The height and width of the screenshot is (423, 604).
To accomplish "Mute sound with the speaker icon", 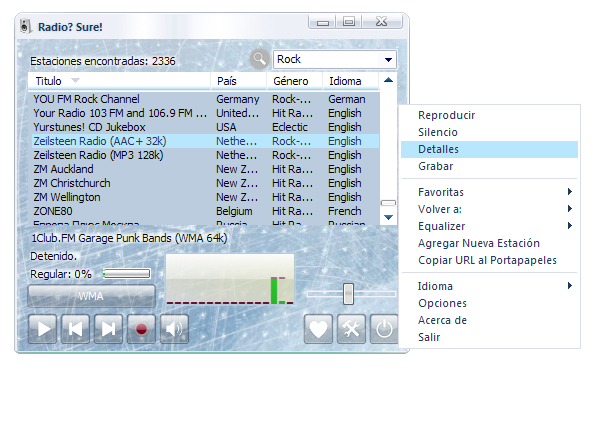I will (174, 329).
